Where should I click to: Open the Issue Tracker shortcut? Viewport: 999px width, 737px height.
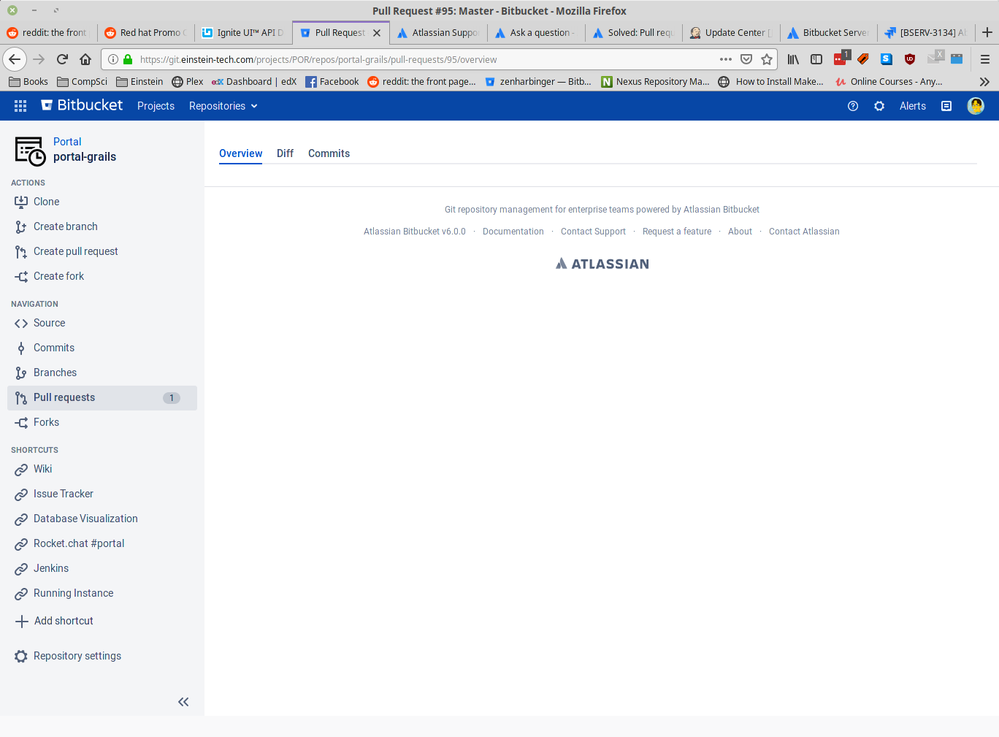pyautogui.click(x=102, y=494)
